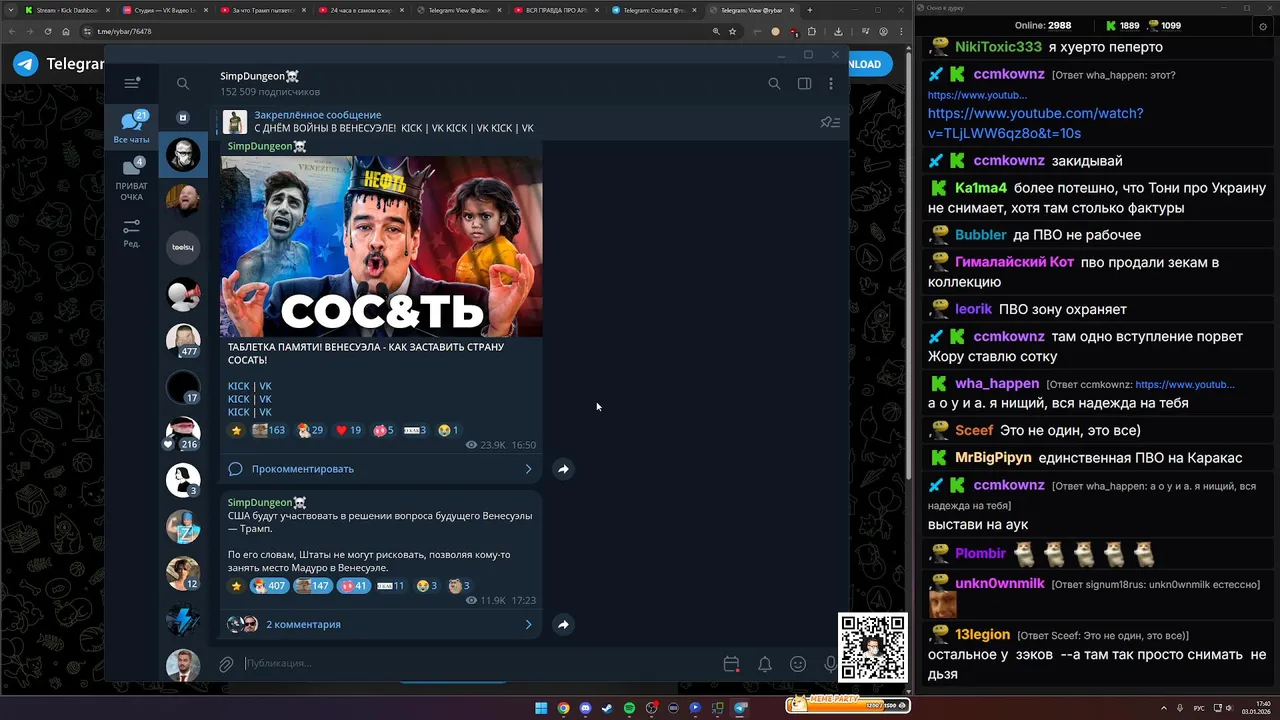Toggle silent broadcast bell icon

(765, 664)
